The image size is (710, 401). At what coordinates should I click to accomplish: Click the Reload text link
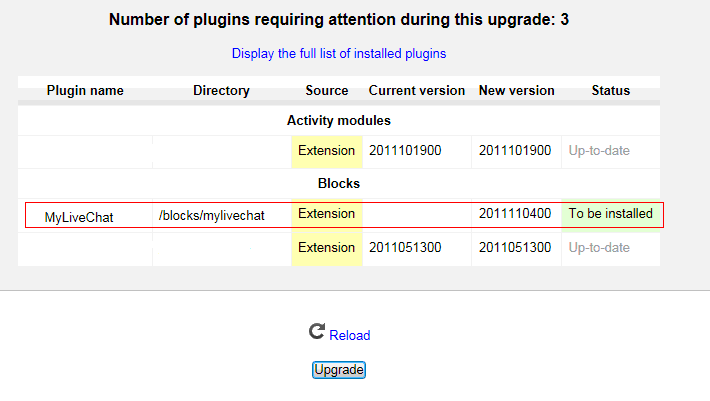[349, 335]
